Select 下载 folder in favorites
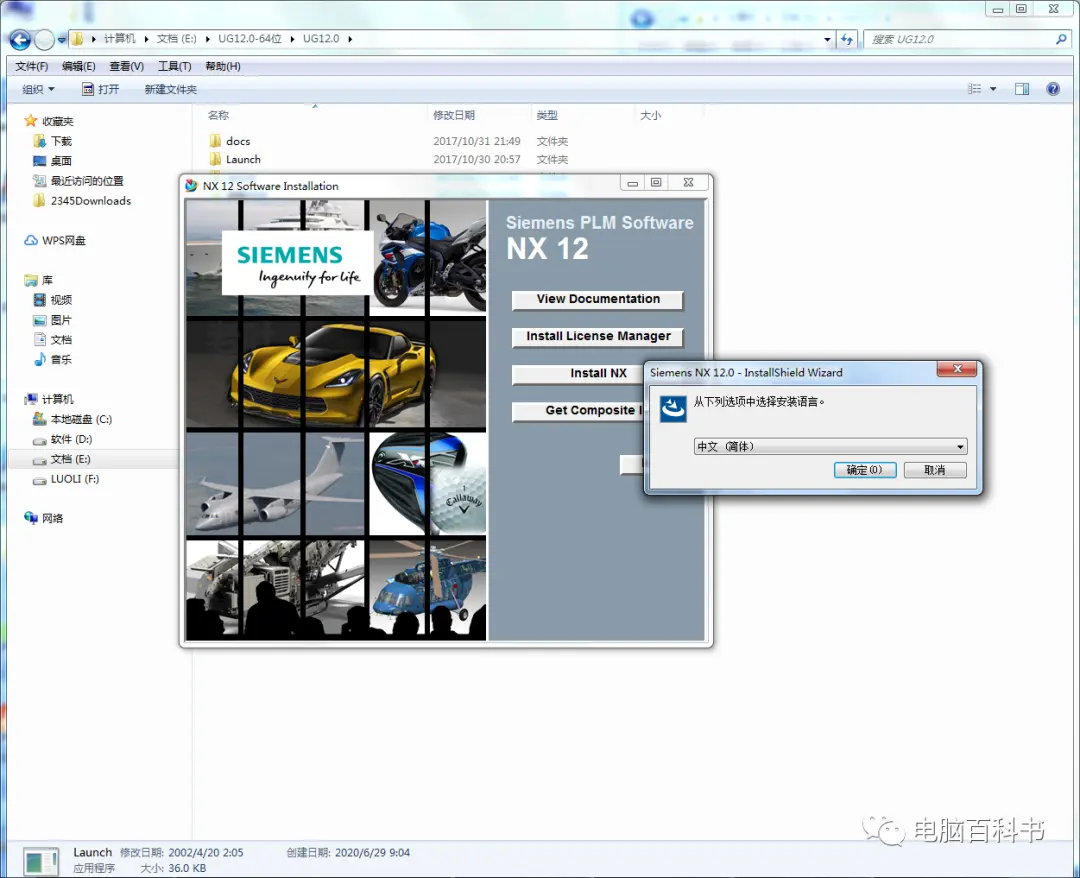Image resolution: width=1080 pixels, height=878 pixels. click(52, 141)
